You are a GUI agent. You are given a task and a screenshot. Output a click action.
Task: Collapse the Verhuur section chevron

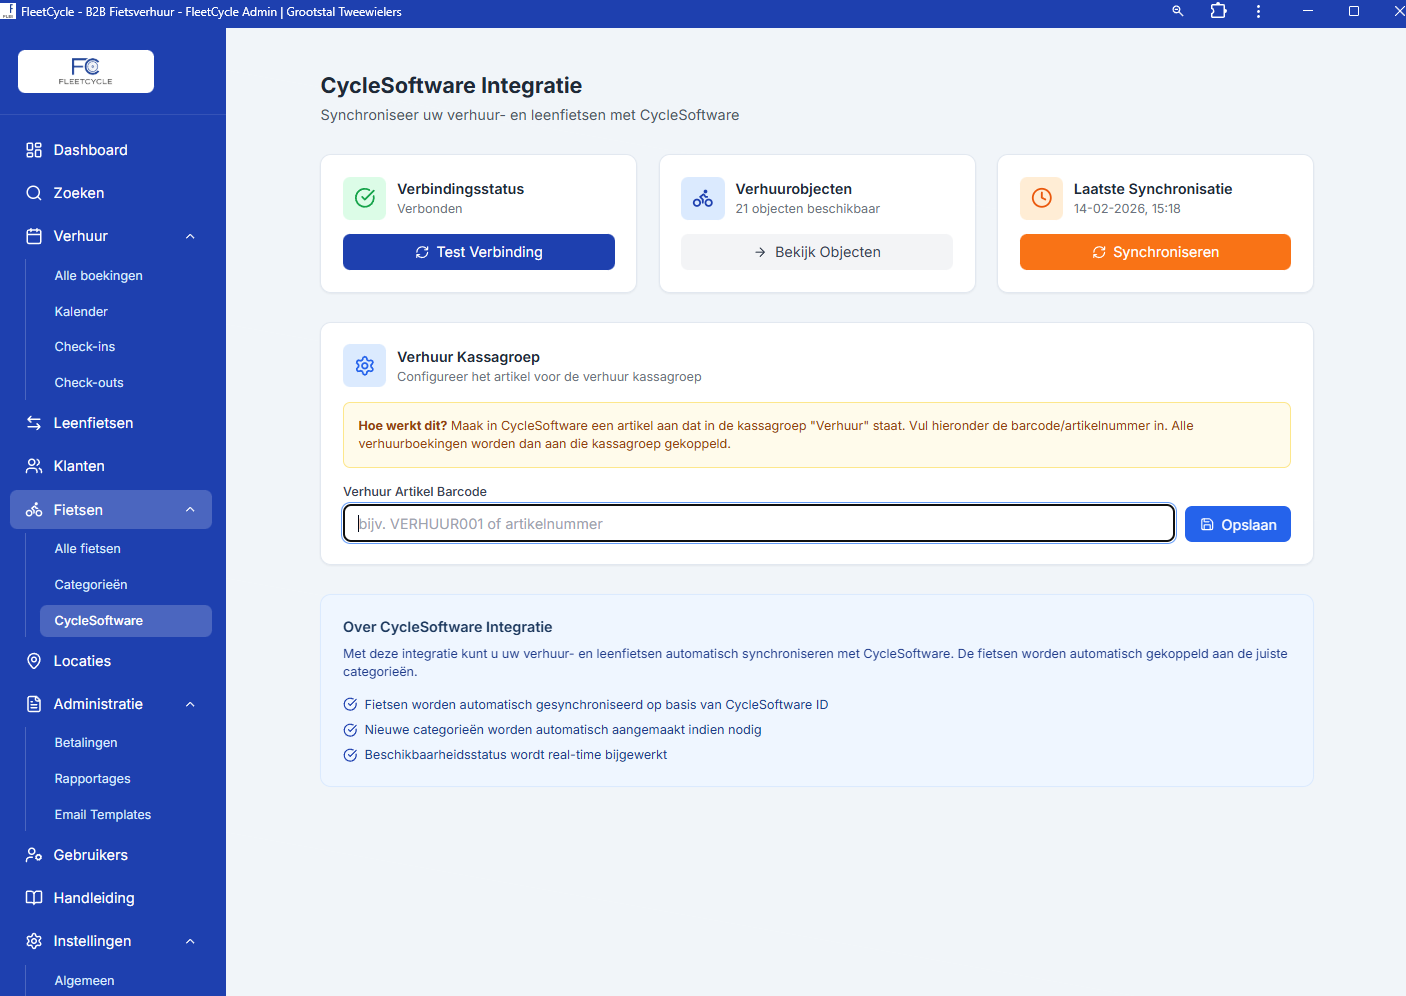coord(190,235)
